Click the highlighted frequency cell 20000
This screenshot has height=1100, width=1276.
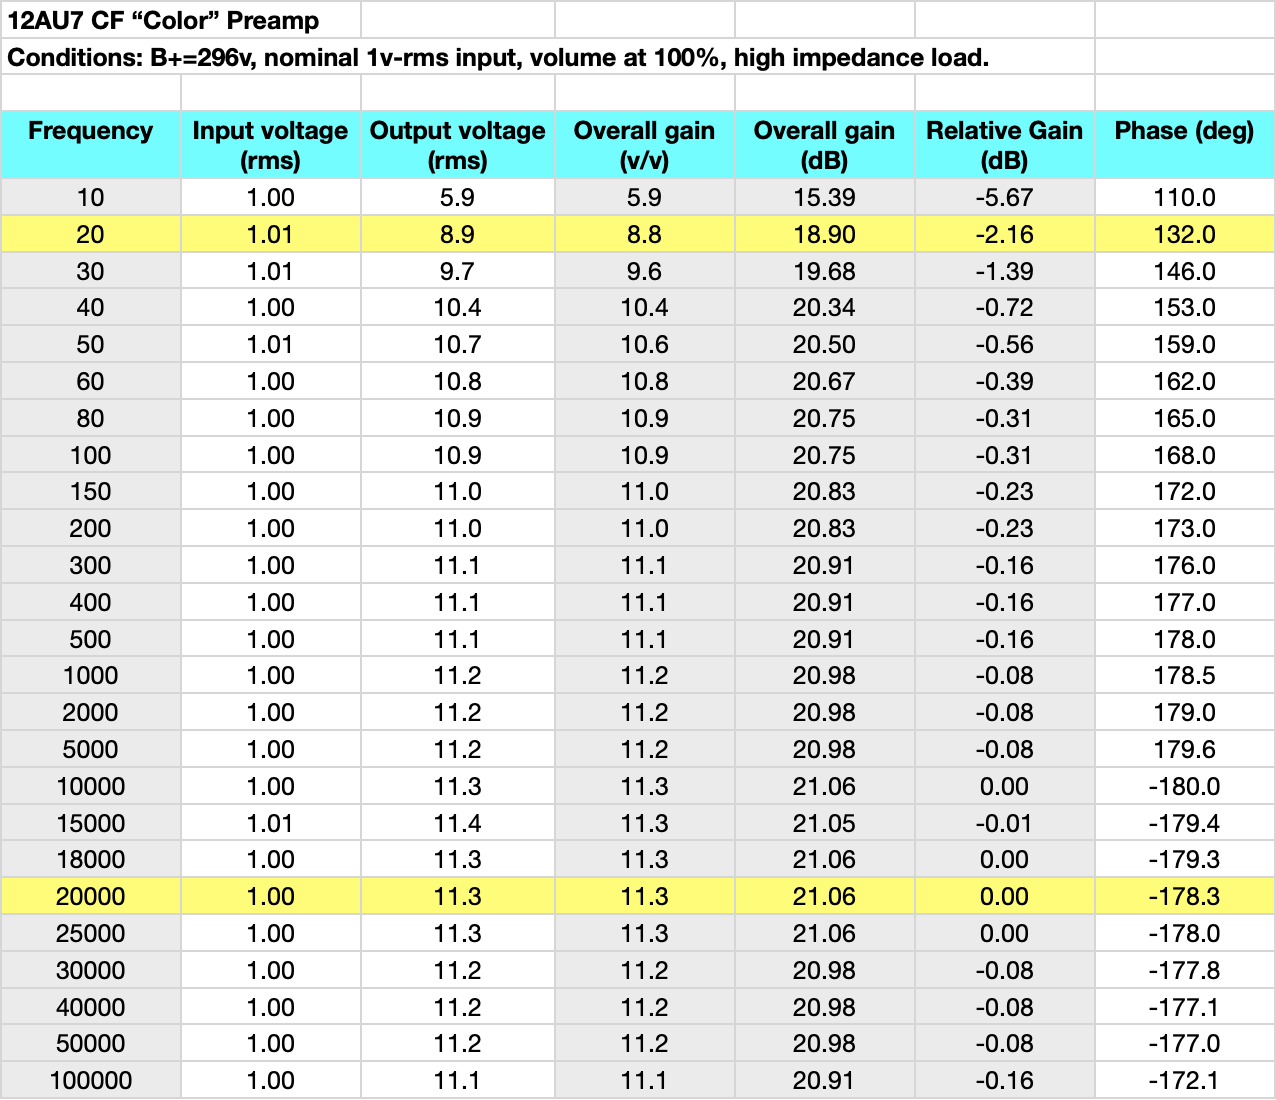pos(91,896)
